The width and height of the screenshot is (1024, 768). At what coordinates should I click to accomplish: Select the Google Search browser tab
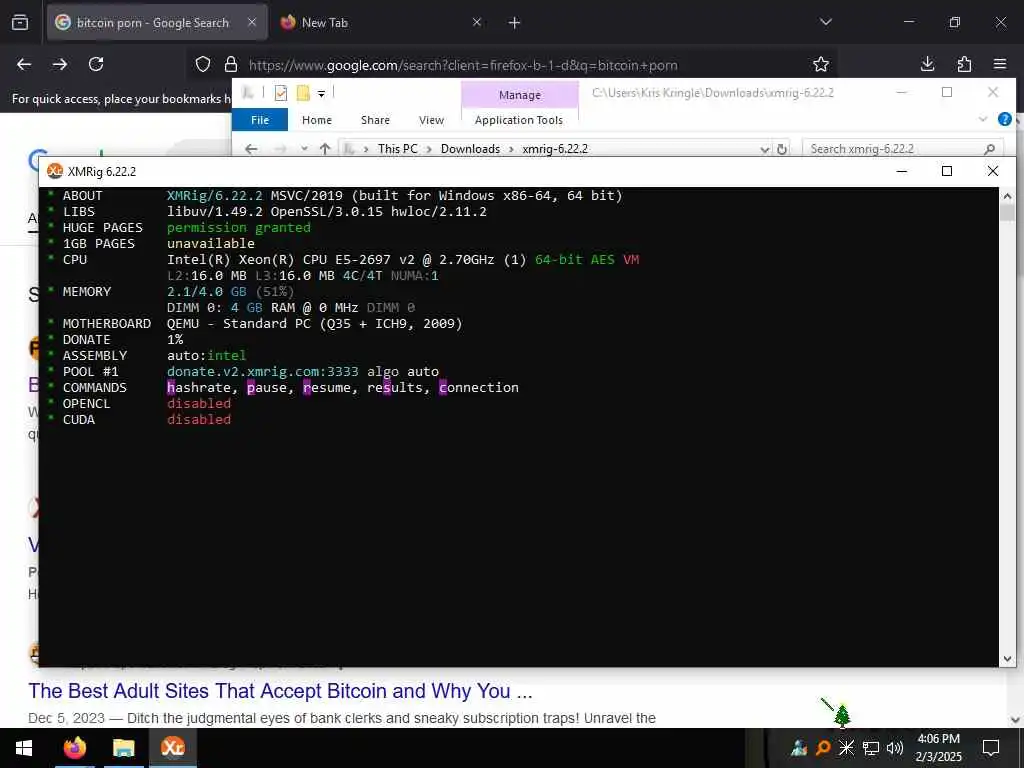point(157,23)
